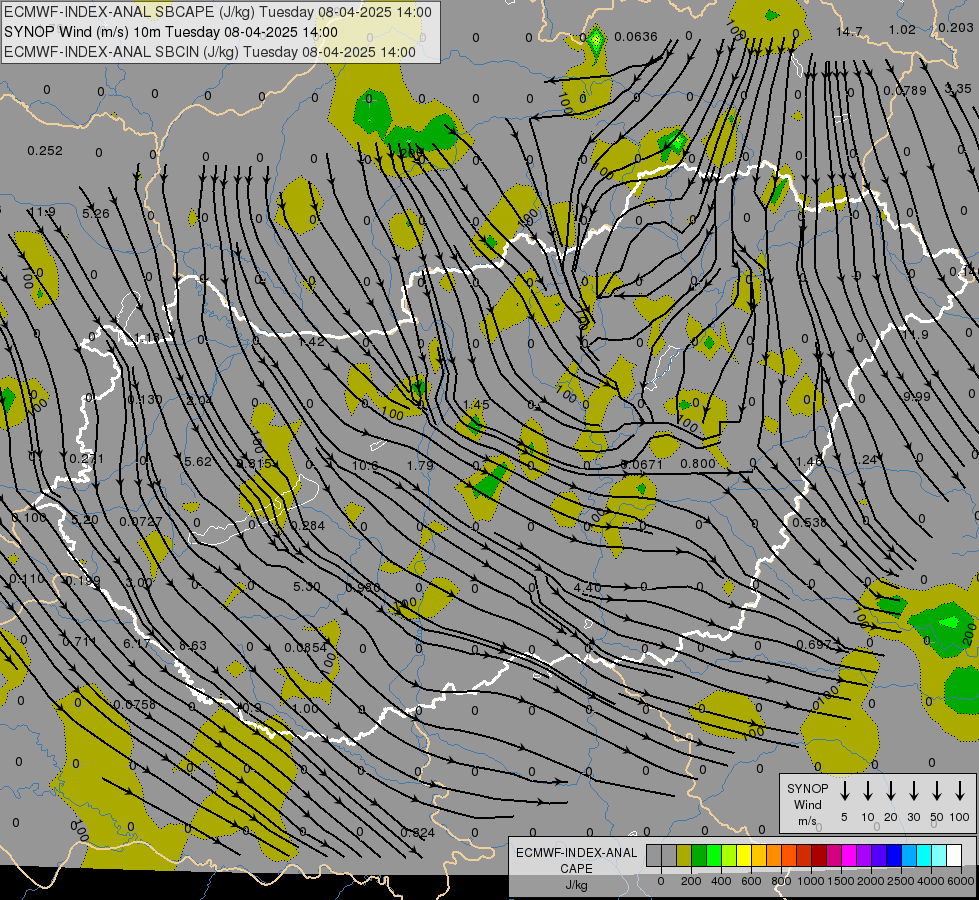979x900 pixels.
Task: Click the 400 tick on the CAPE color bar
Action: click(x=721, y=881)
